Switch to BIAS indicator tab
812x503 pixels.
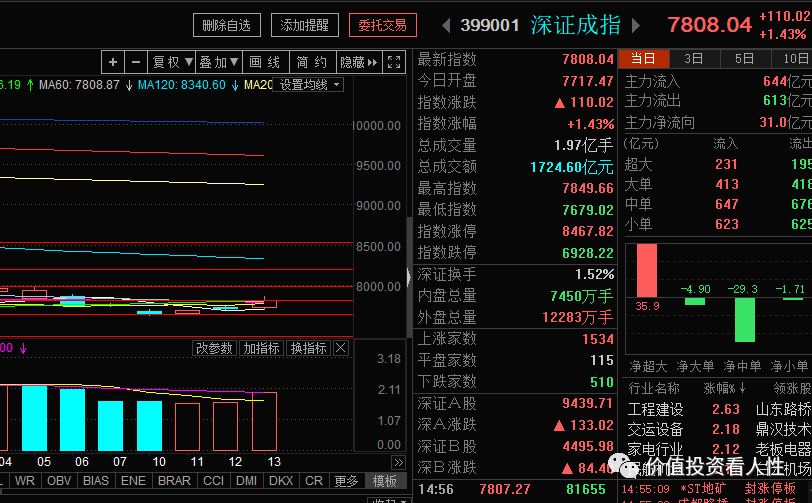coord(96,481)
